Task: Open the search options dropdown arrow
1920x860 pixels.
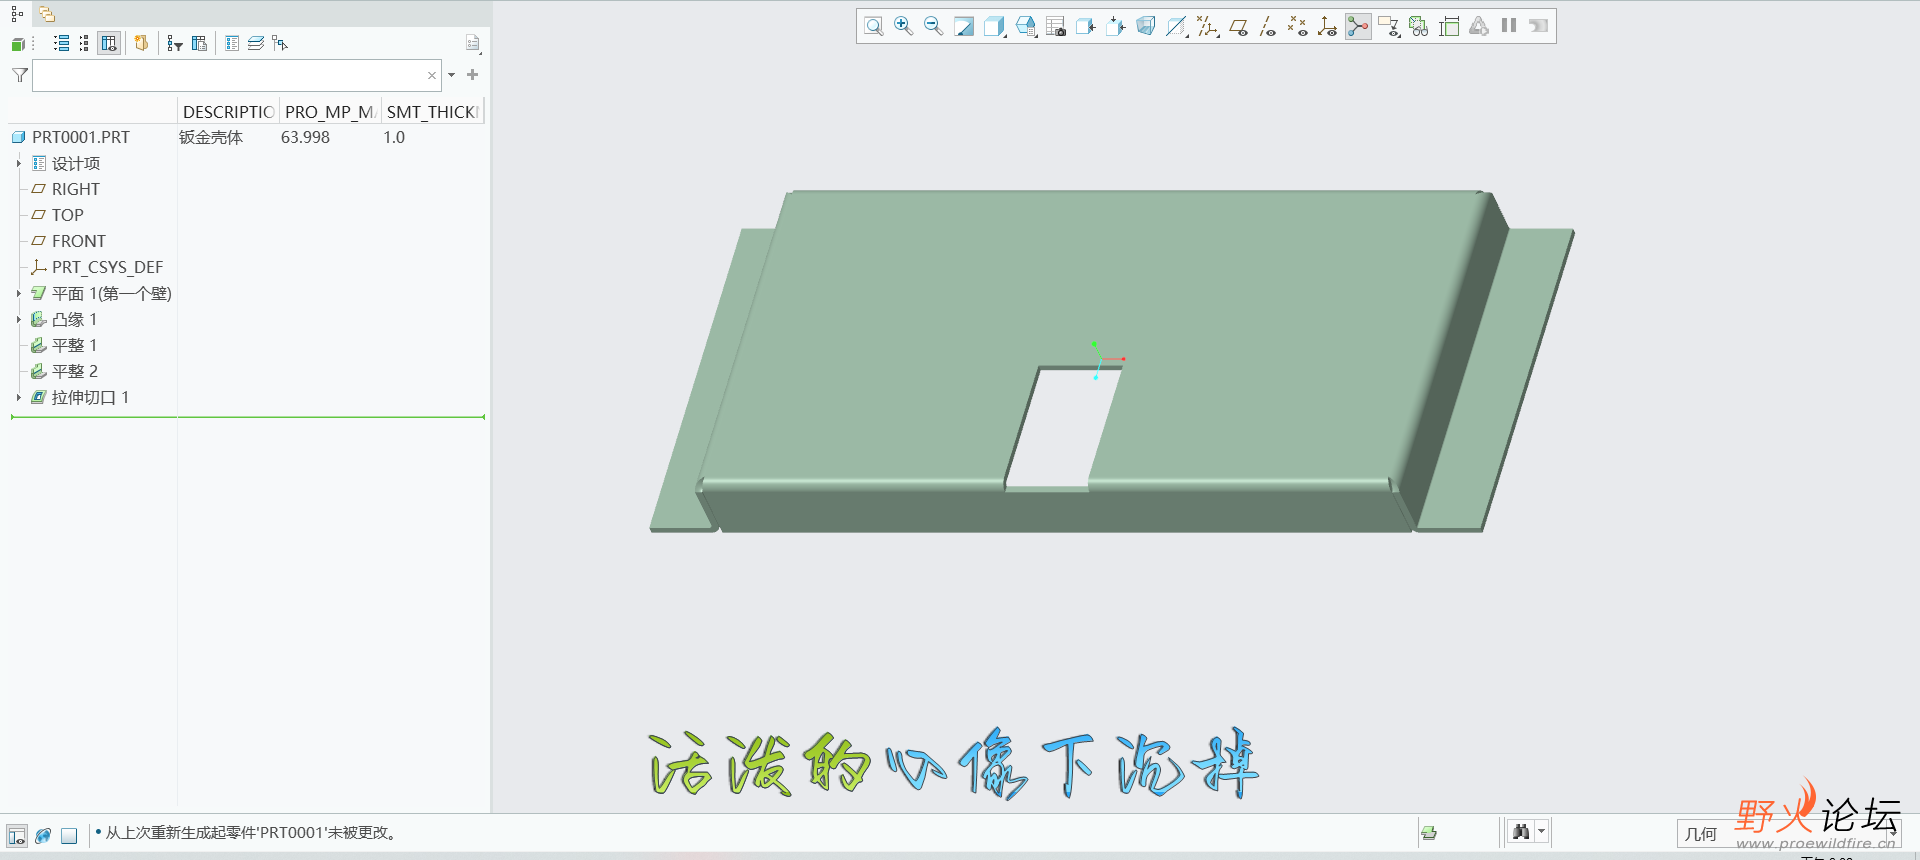Action: click(x=452, y=76)
